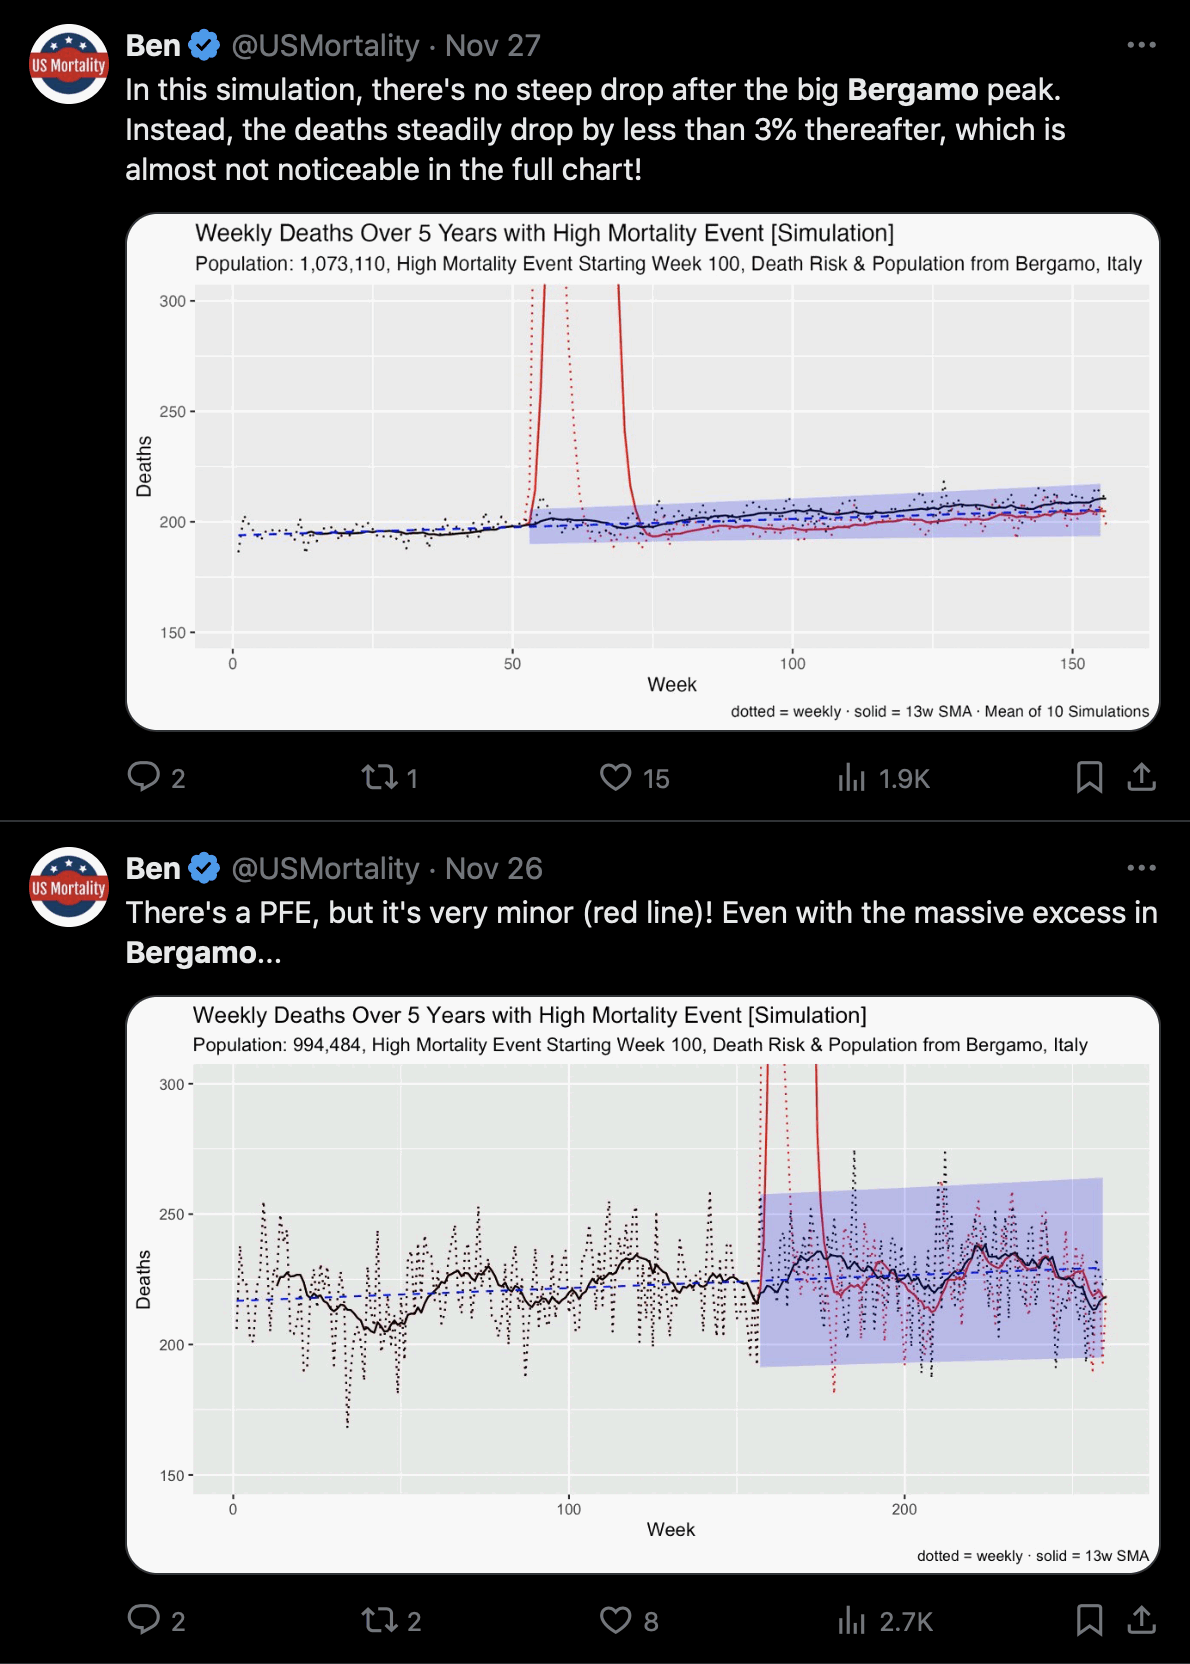Repost the Nov 27 tweet
The image size is (1190, 1664).
click(x=380, y=777)
